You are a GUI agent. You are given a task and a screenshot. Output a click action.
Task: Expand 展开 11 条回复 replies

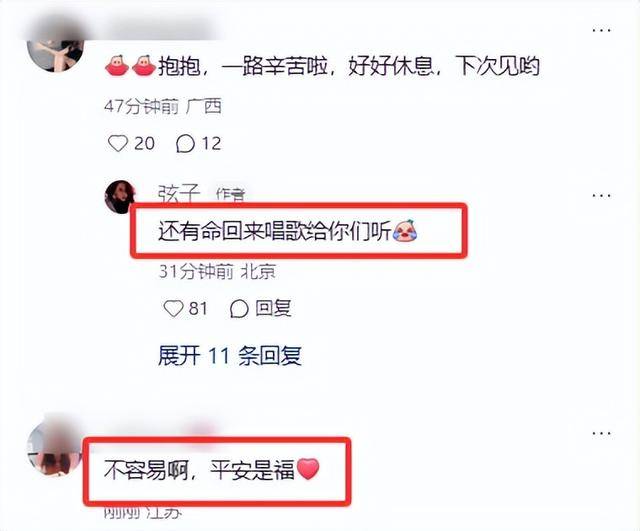(230, 355)
